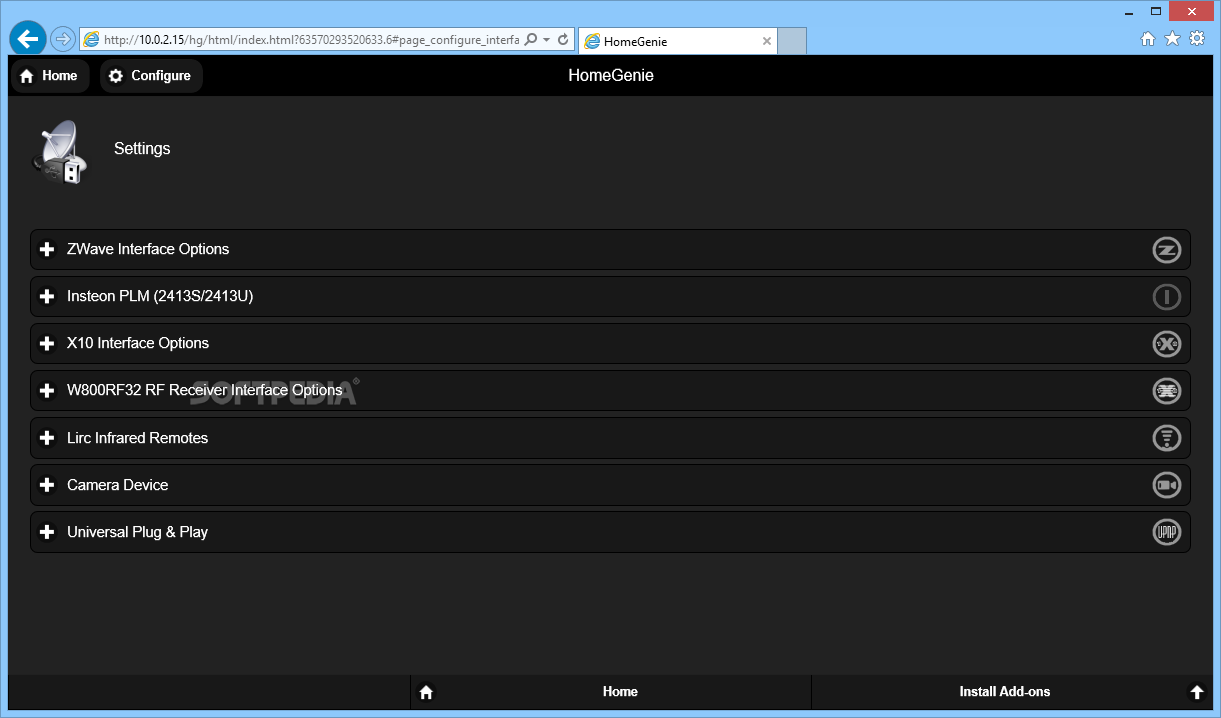The height and width of the screenshot is (718, 1221).
Task: Click the Lirc infrared remotes icon
Action: coord(1166,438)
